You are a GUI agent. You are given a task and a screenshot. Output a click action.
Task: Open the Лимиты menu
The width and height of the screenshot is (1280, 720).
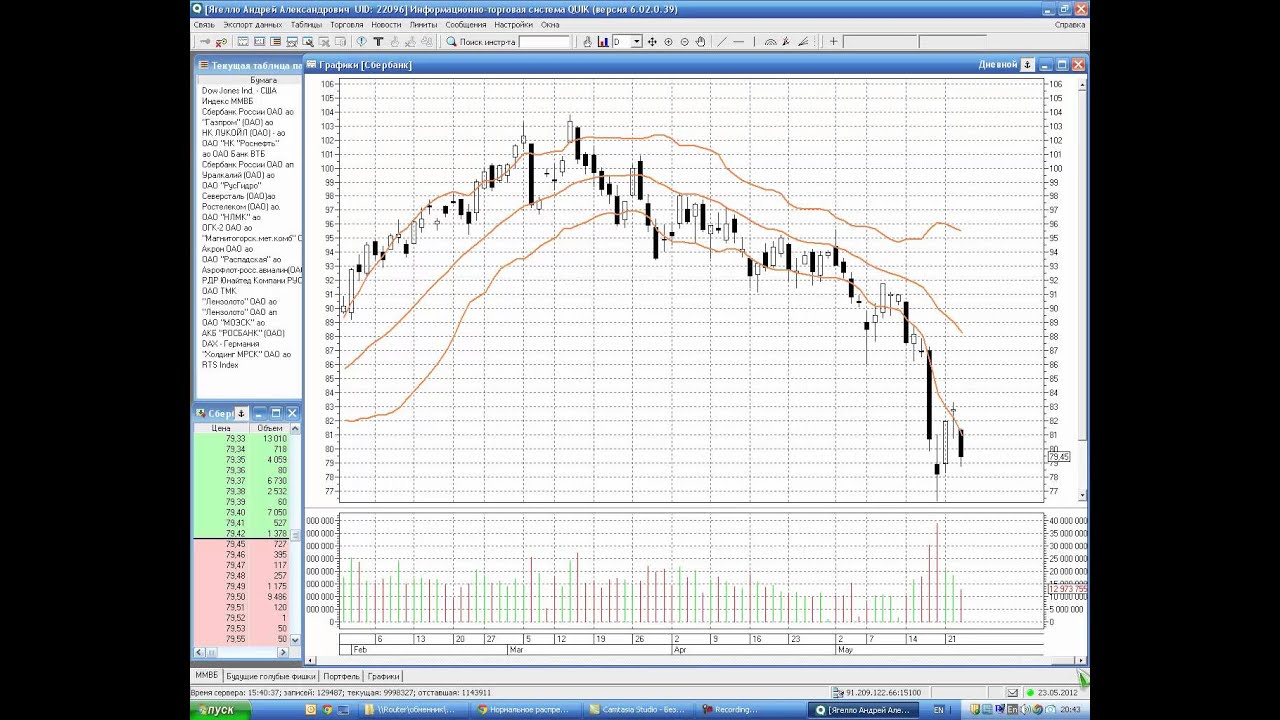(423, 24)
